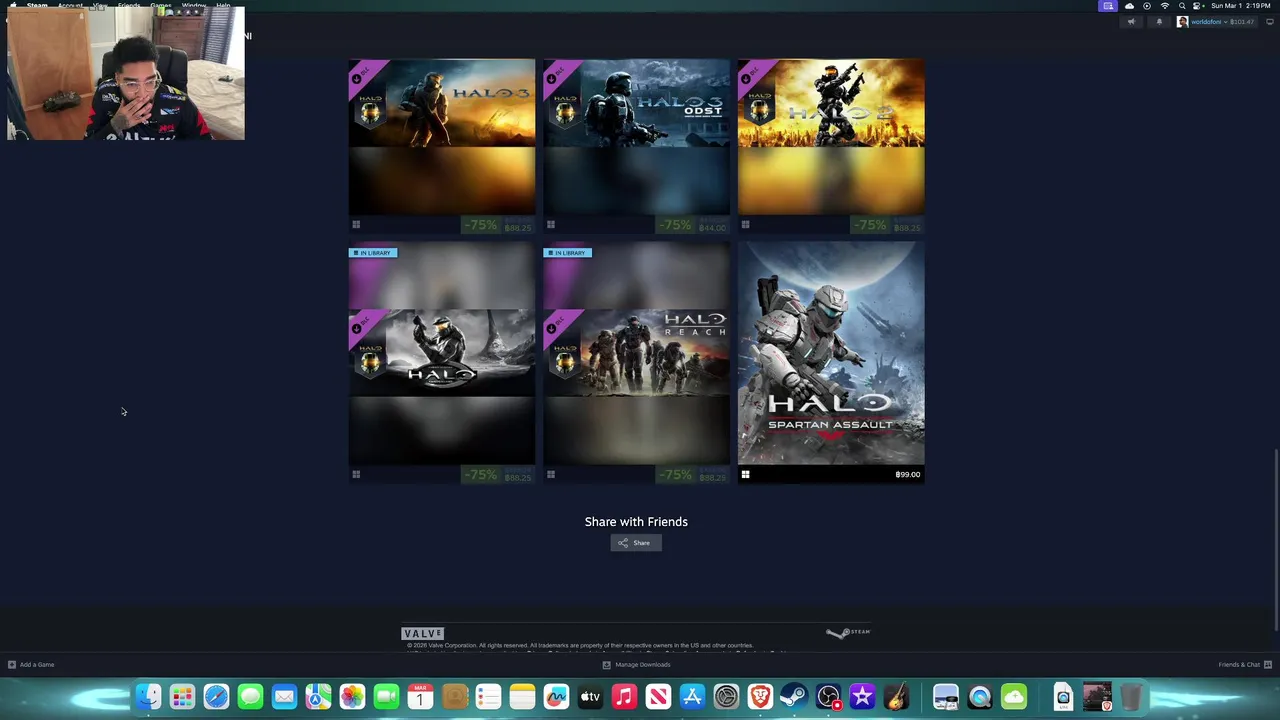Open Reminders from the dock
The image size is (1280, 720).
pos(488,697)
